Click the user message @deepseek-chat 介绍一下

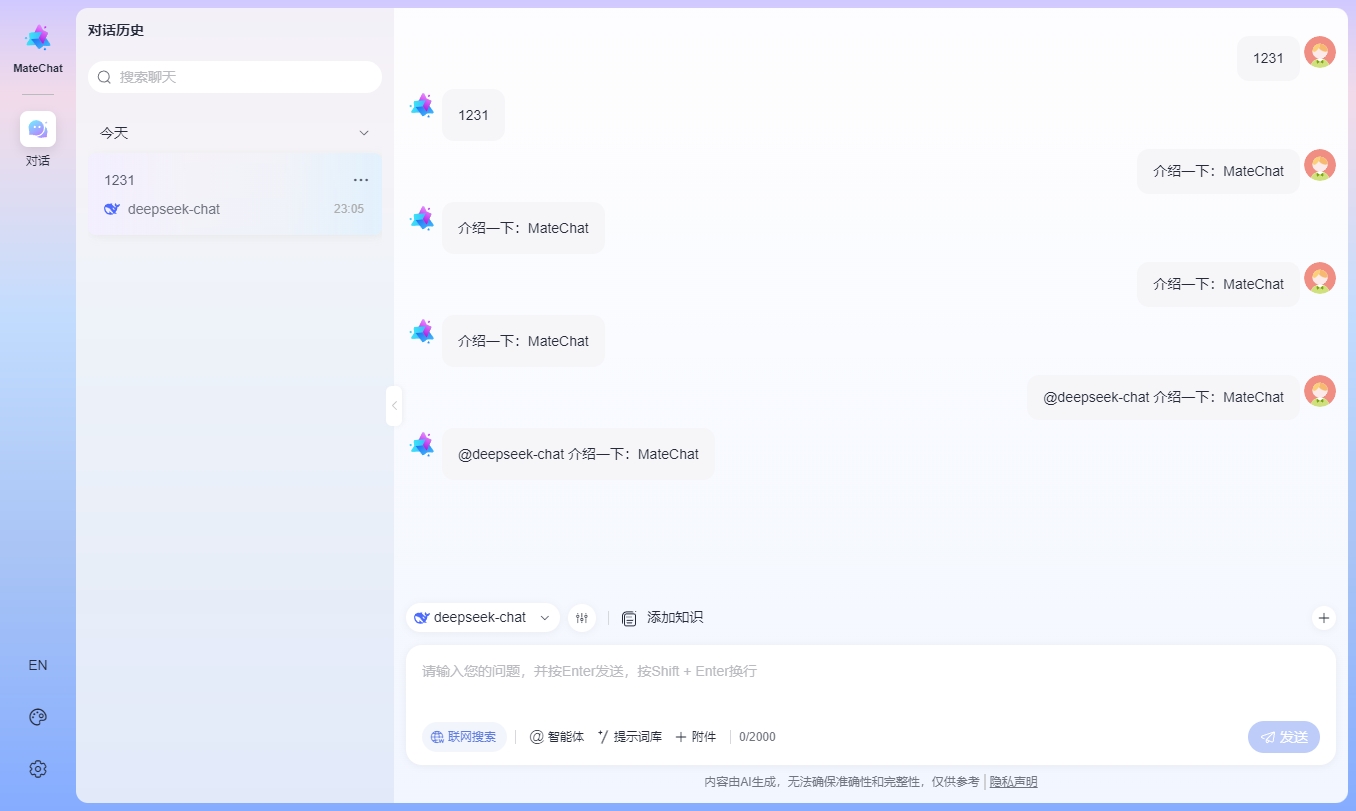tap(1163, 397)
